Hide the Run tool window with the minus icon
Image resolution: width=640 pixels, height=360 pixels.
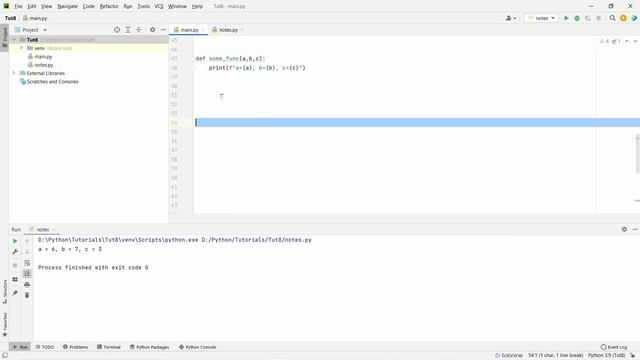click(x=635, y=229)
